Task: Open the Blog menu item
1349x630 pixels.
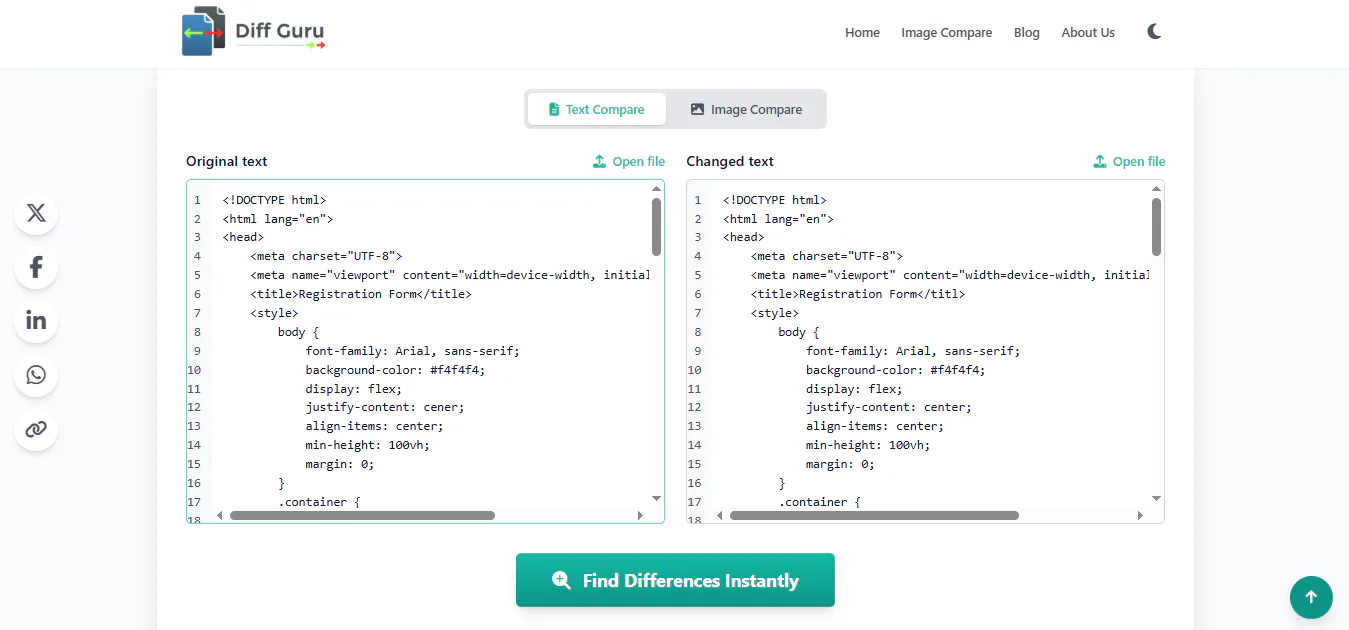Action: tap(1026, 32)
